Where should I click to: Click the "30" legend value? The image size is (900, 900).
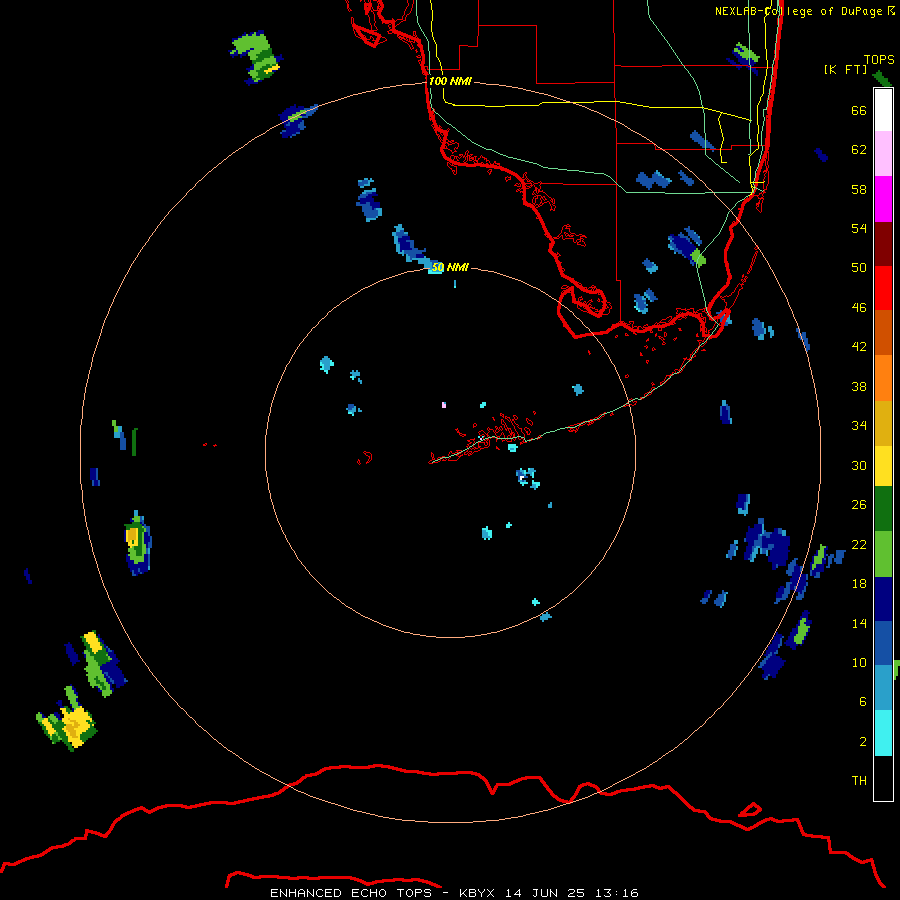pyautogui.click(x=859, y=465)
